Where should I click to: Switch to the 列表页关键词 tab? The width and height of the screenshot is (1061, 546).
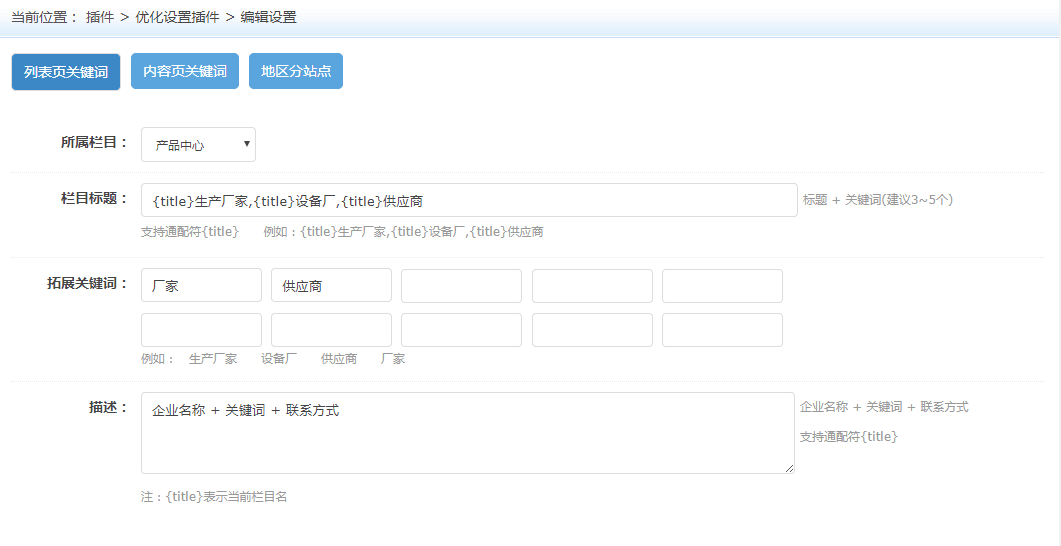coord(66,72)
